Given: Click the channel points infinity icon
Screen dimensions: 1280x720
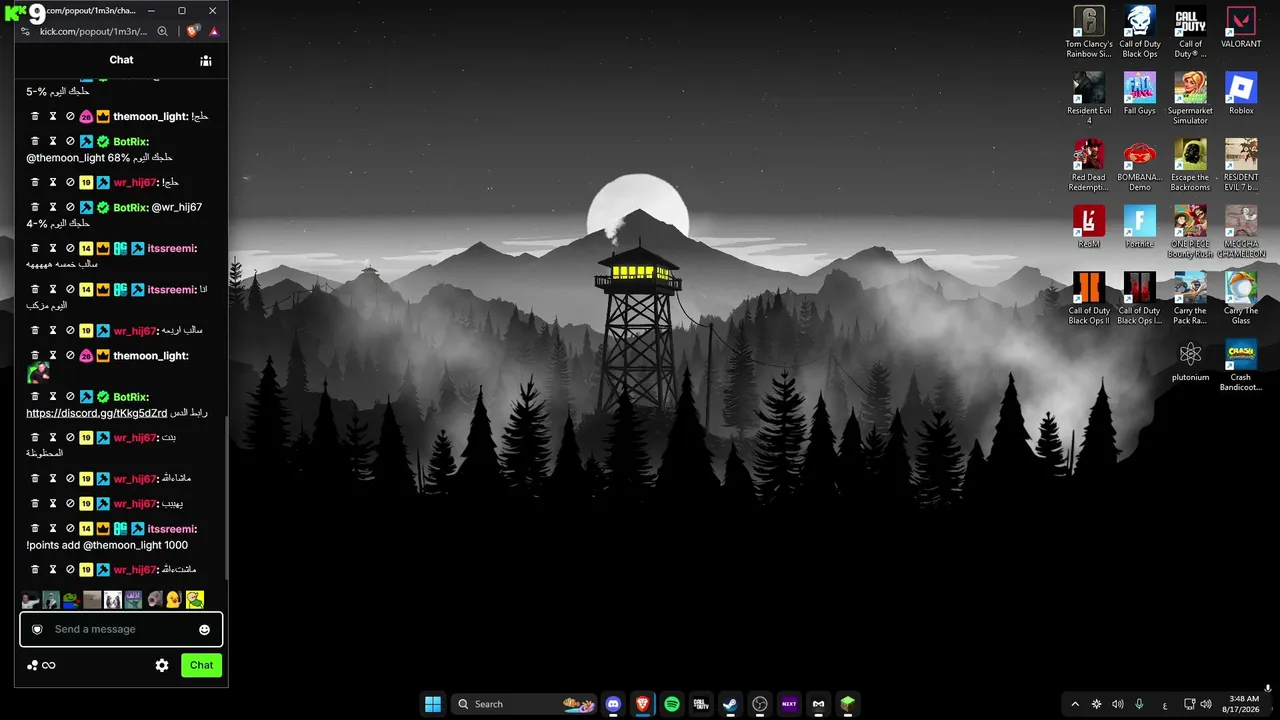Looking at the screenshot, I should pos(48,666).
